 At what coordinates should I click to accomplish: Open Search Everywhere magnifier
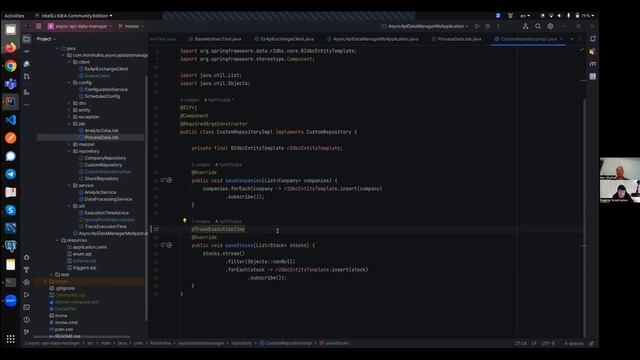tap(538, 26)
